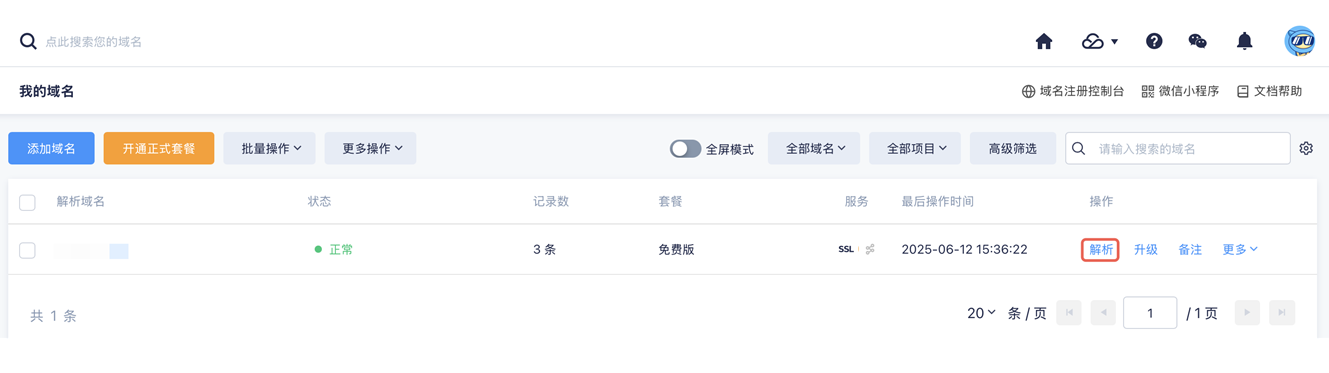Tick the checkbox on the domain row

pyautogui.click(x=27, y=250)
